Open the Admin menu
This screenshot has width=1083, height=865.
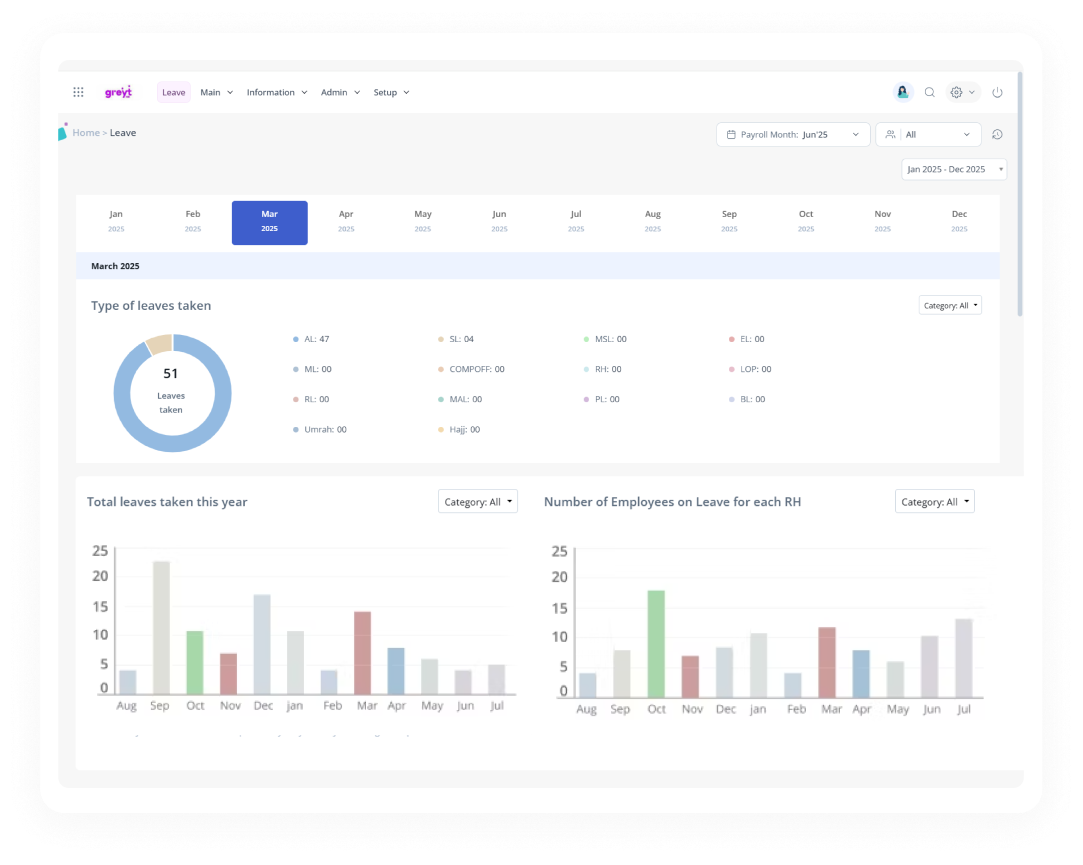tap(341, 93)
